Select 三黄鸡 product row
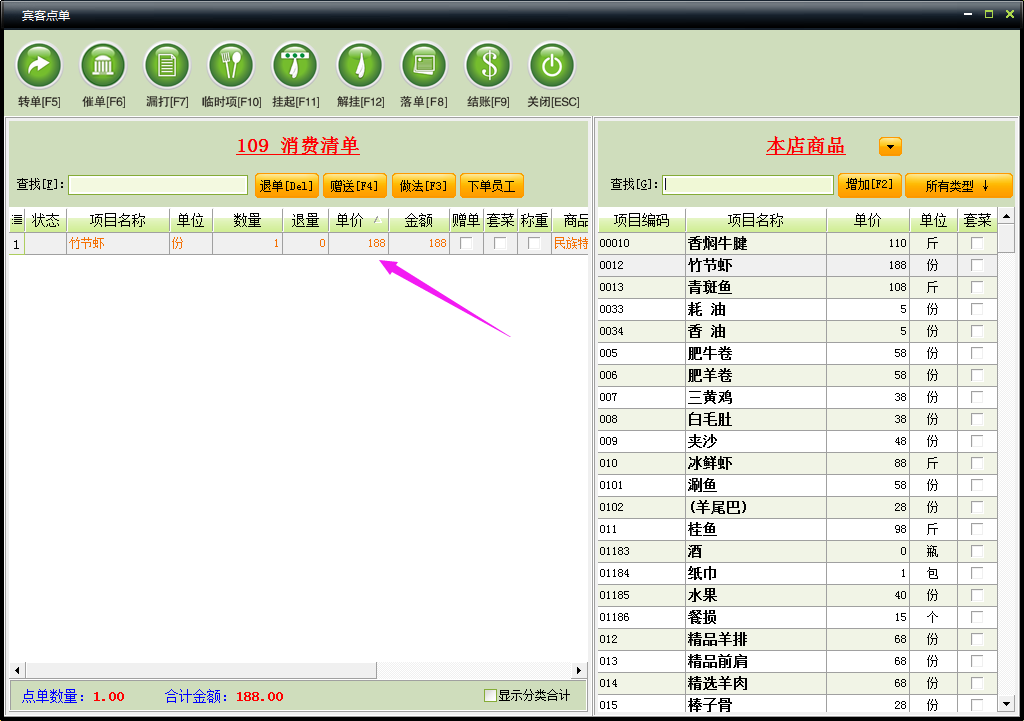The width and height of the screenshot is (1024, 721). (797, 397)
